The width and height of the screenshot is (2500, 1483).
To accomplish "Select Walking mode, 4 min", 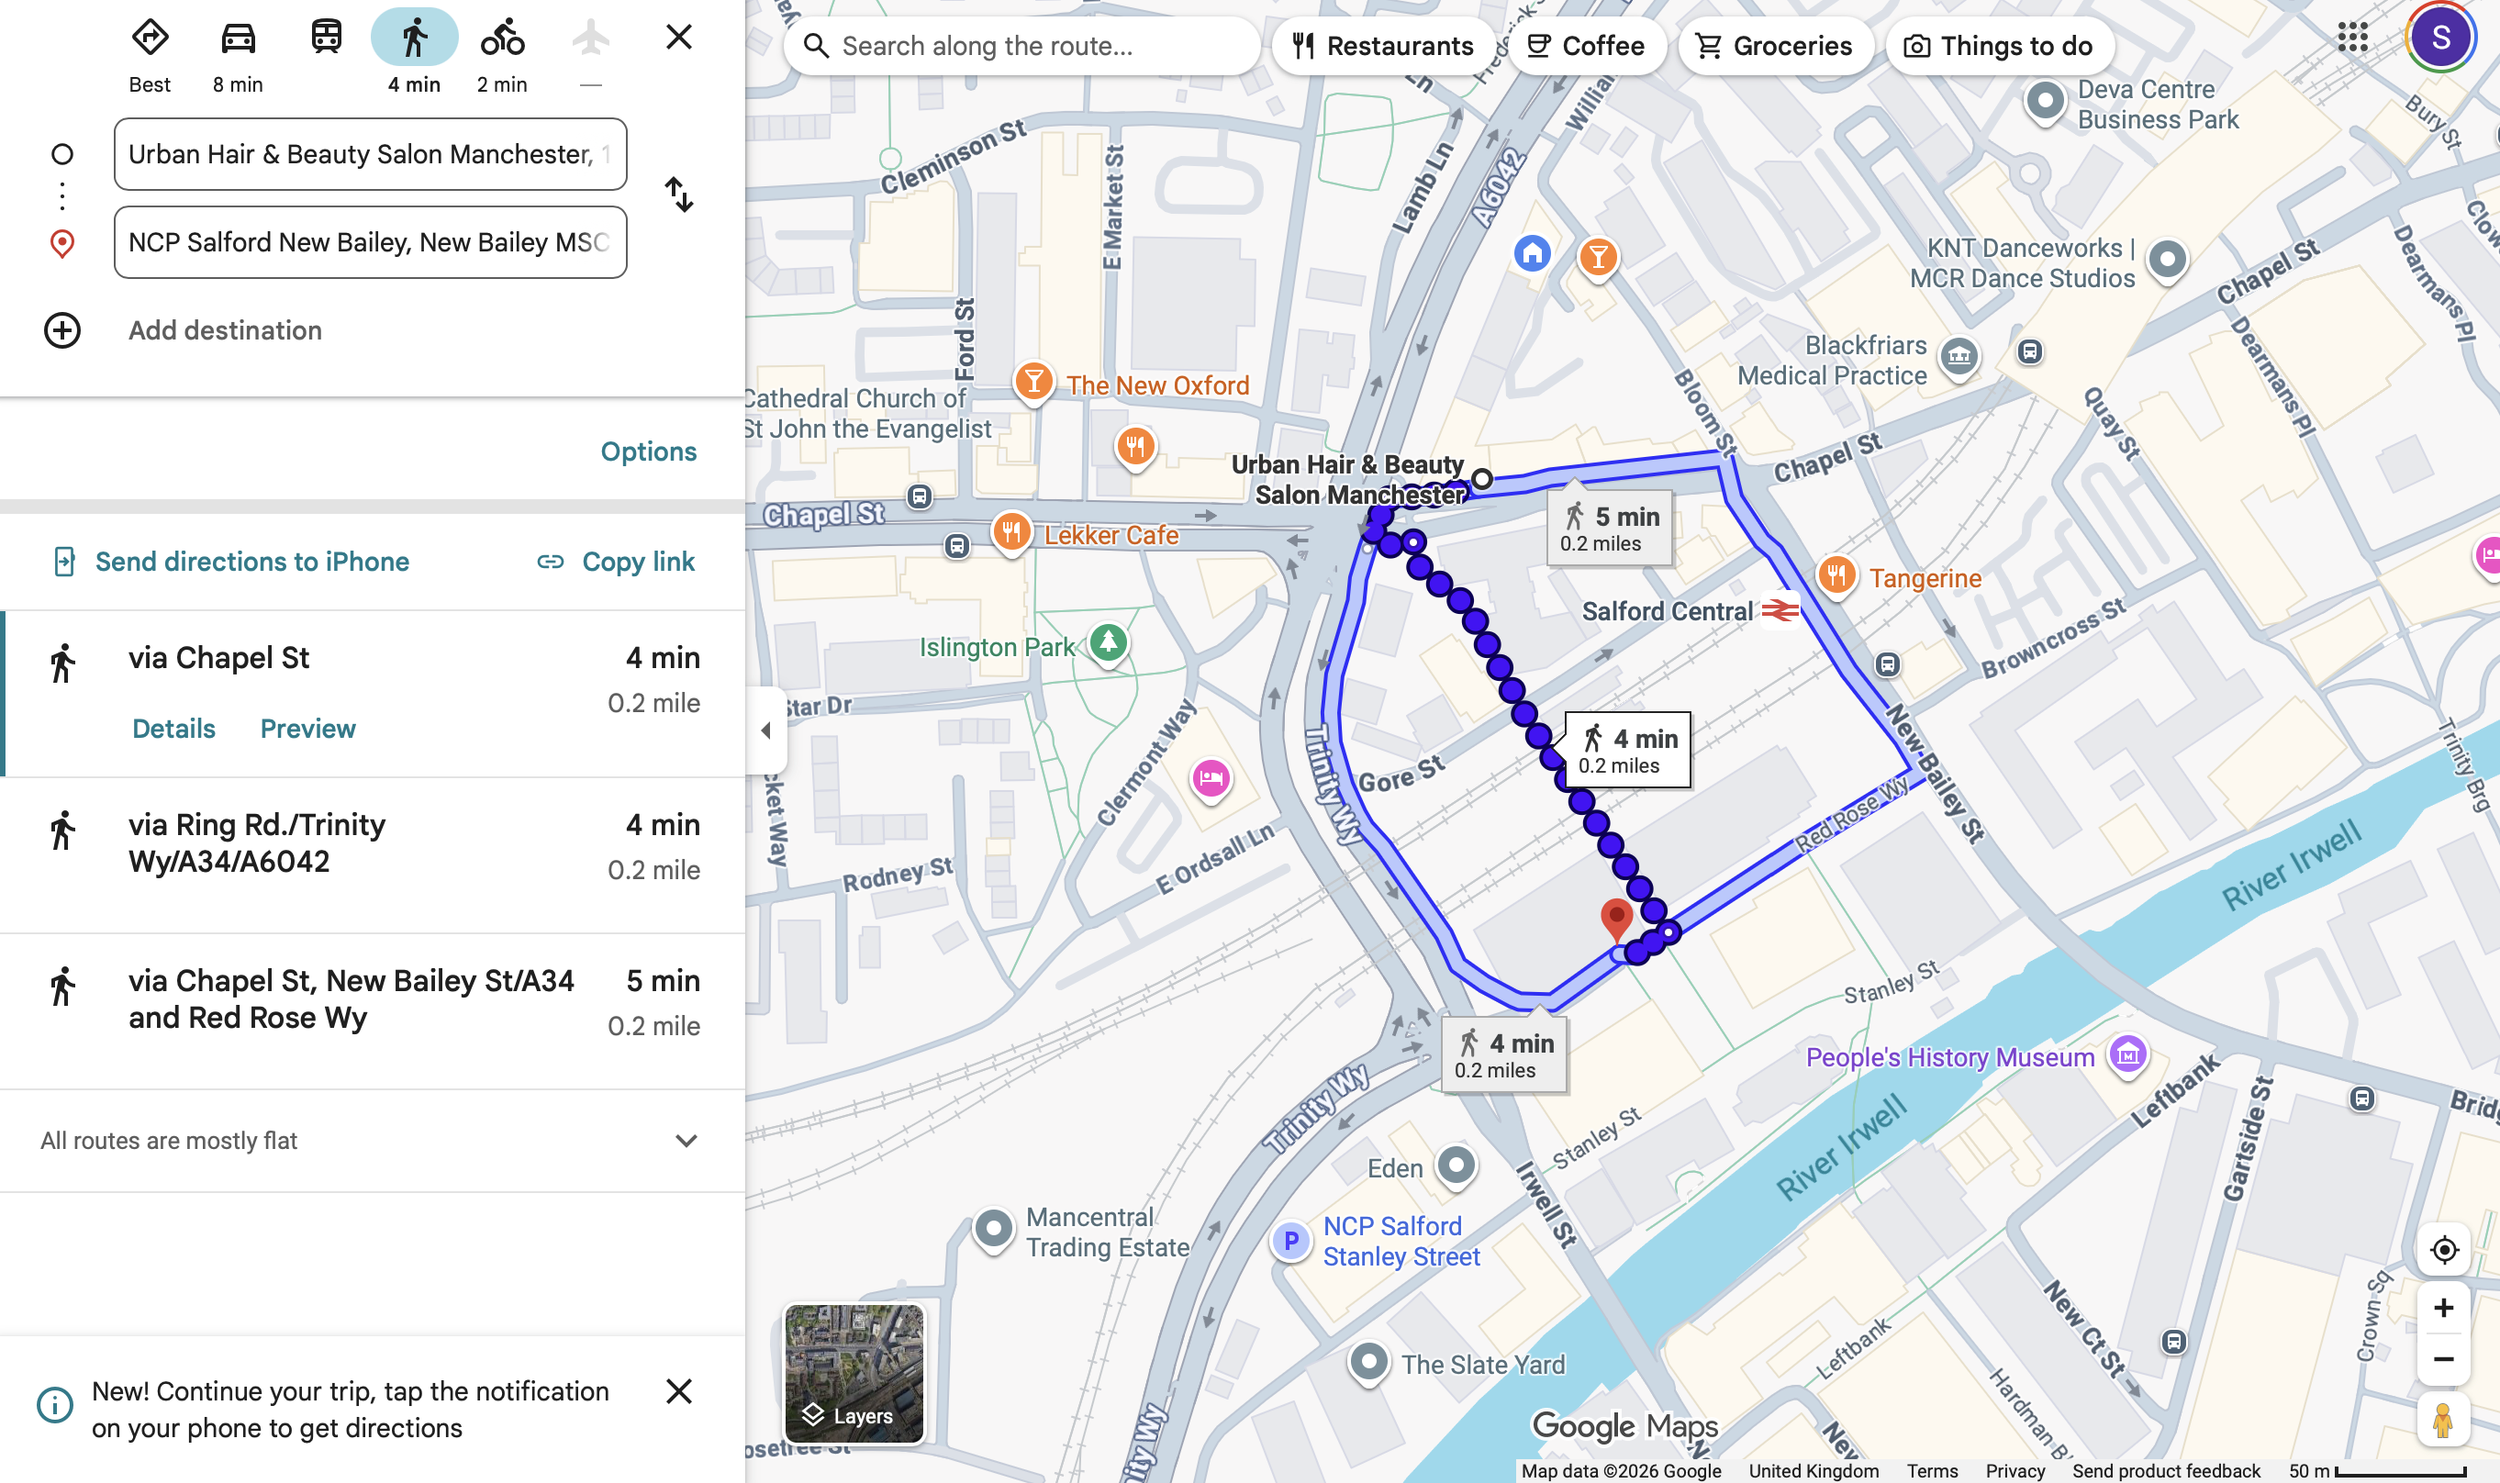I will click(414, 38).
